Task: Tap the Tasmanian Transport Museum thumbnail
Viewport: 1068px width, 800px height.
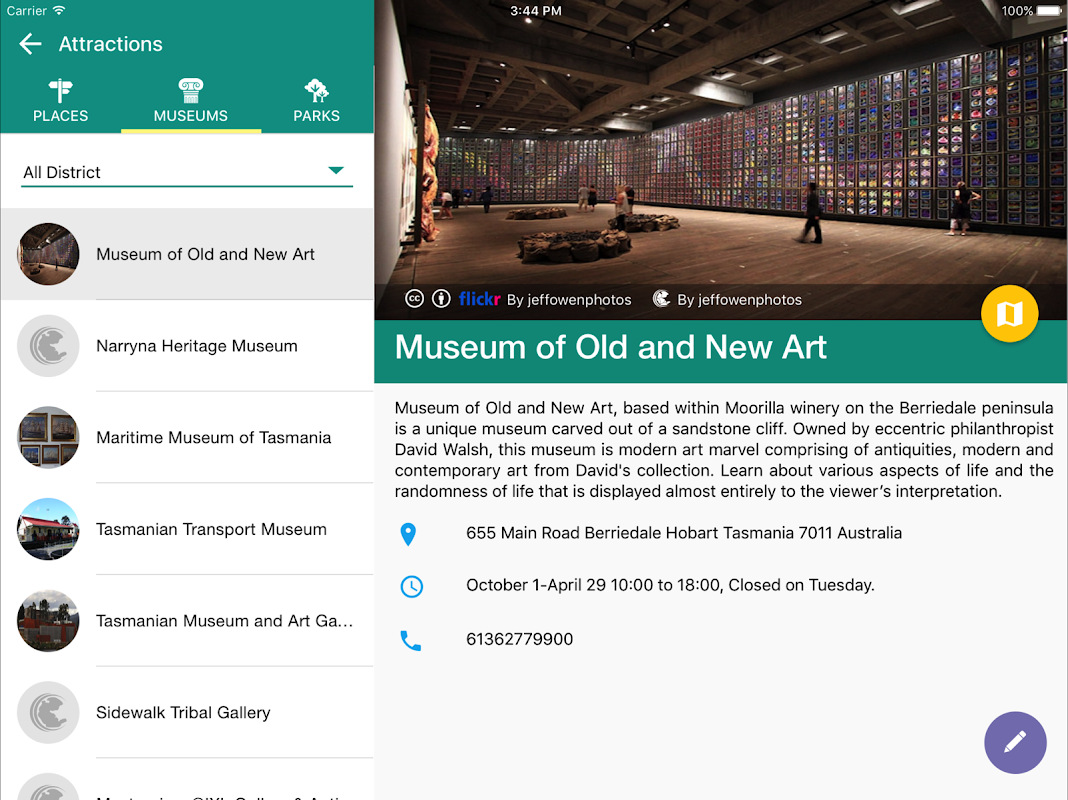Action: 48,529
